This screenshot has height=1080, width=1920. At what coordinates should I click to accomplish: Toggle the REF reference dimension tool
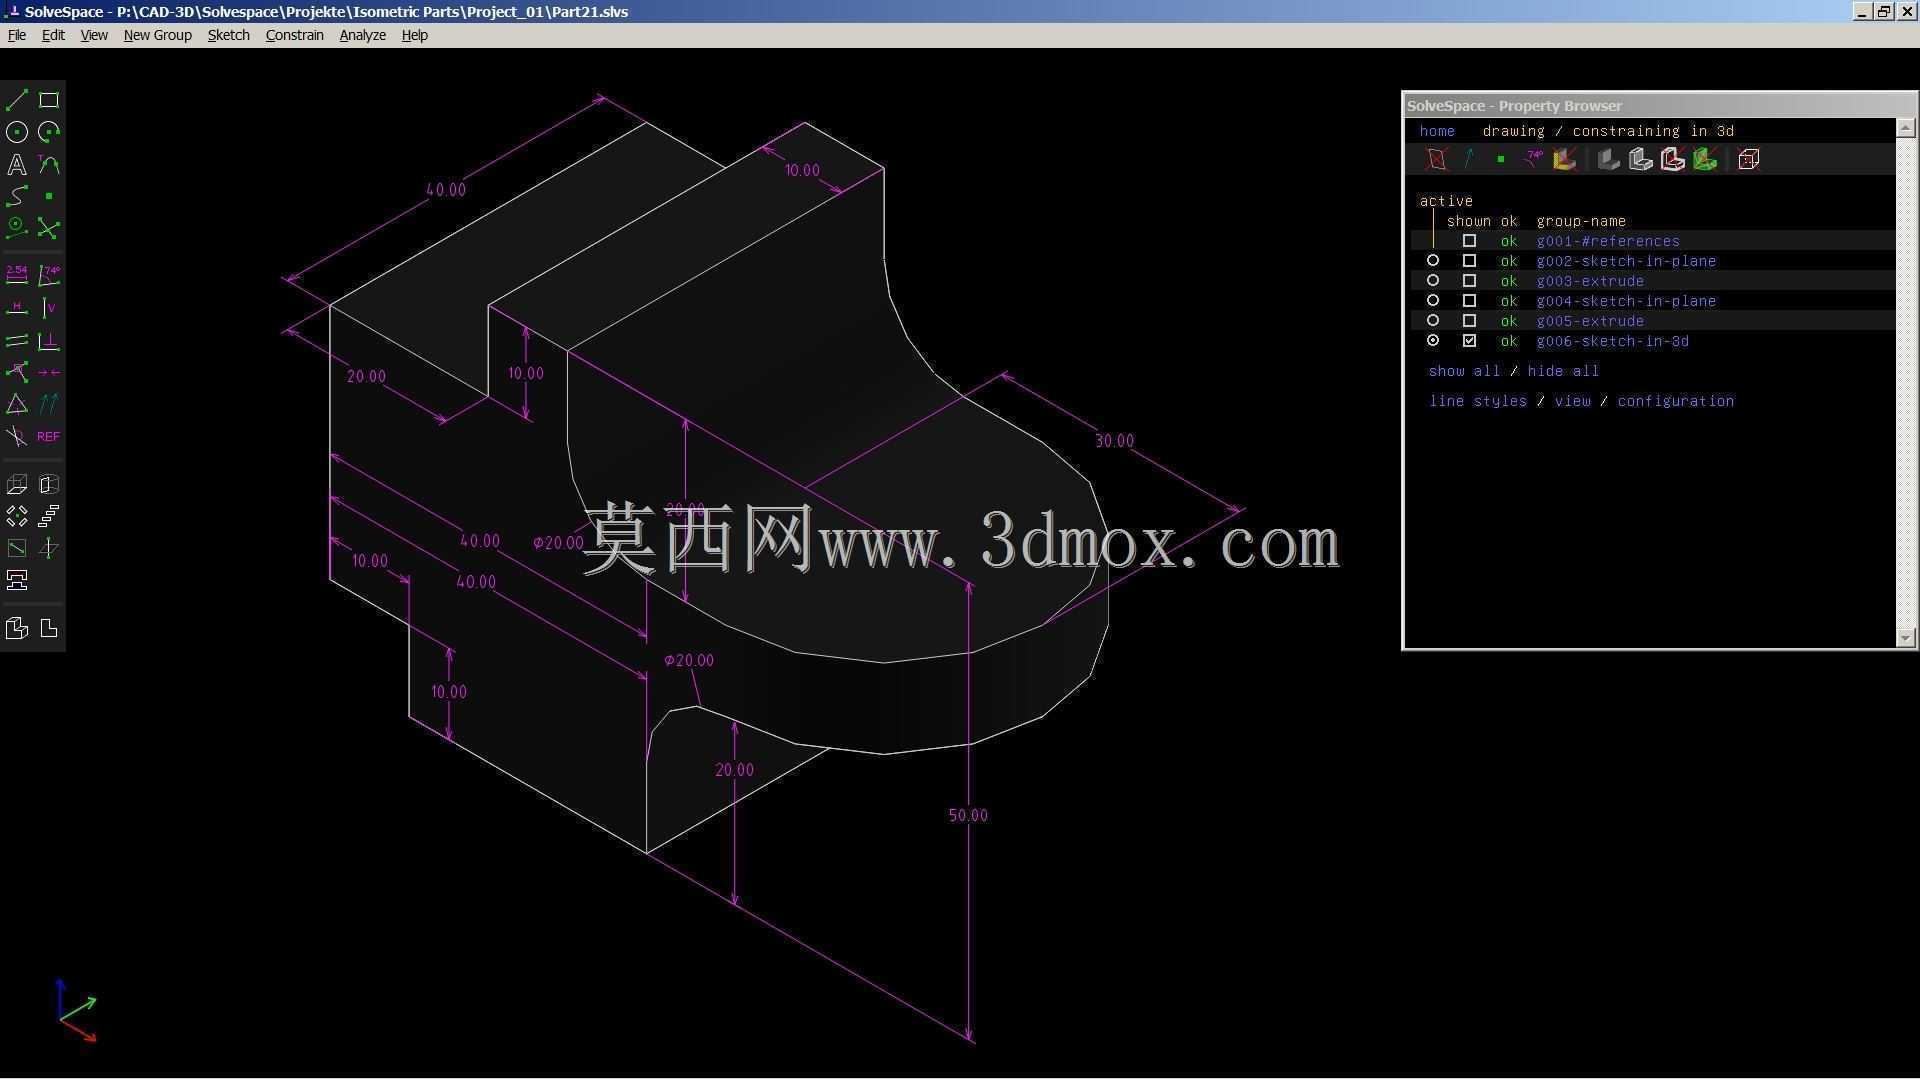49,436
